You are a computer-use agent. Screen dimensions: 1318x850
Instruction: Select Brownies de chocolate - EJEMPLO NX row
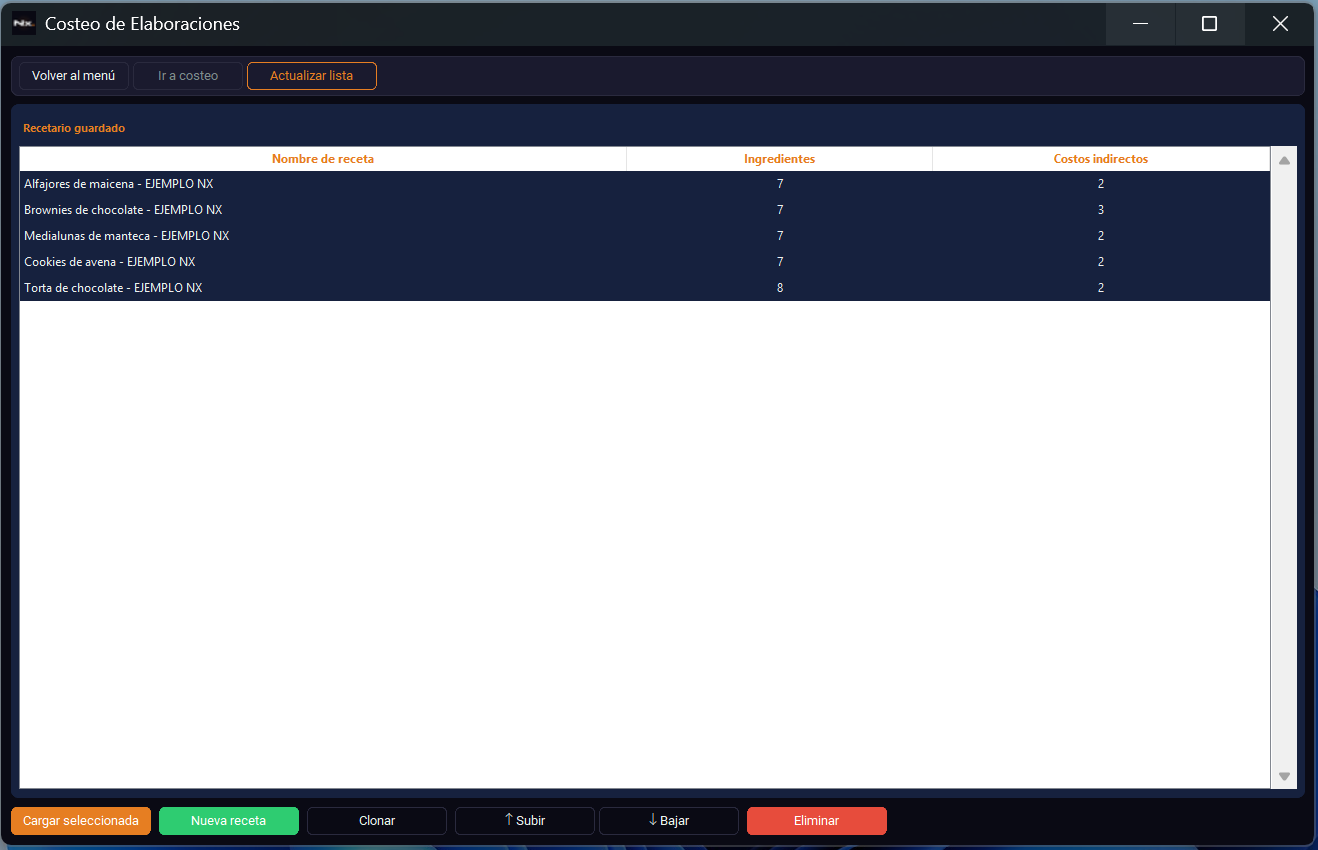[x=645, y=210]
